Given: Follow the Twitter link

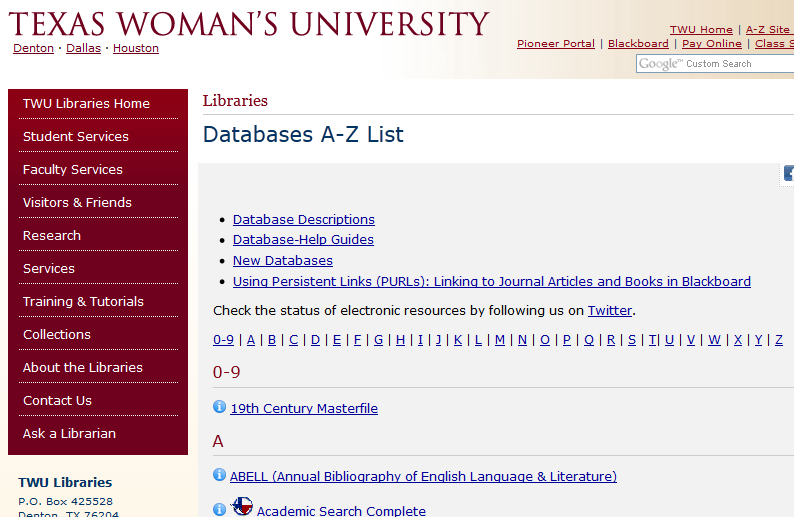Looking at the screenshot, I should 610,310.
